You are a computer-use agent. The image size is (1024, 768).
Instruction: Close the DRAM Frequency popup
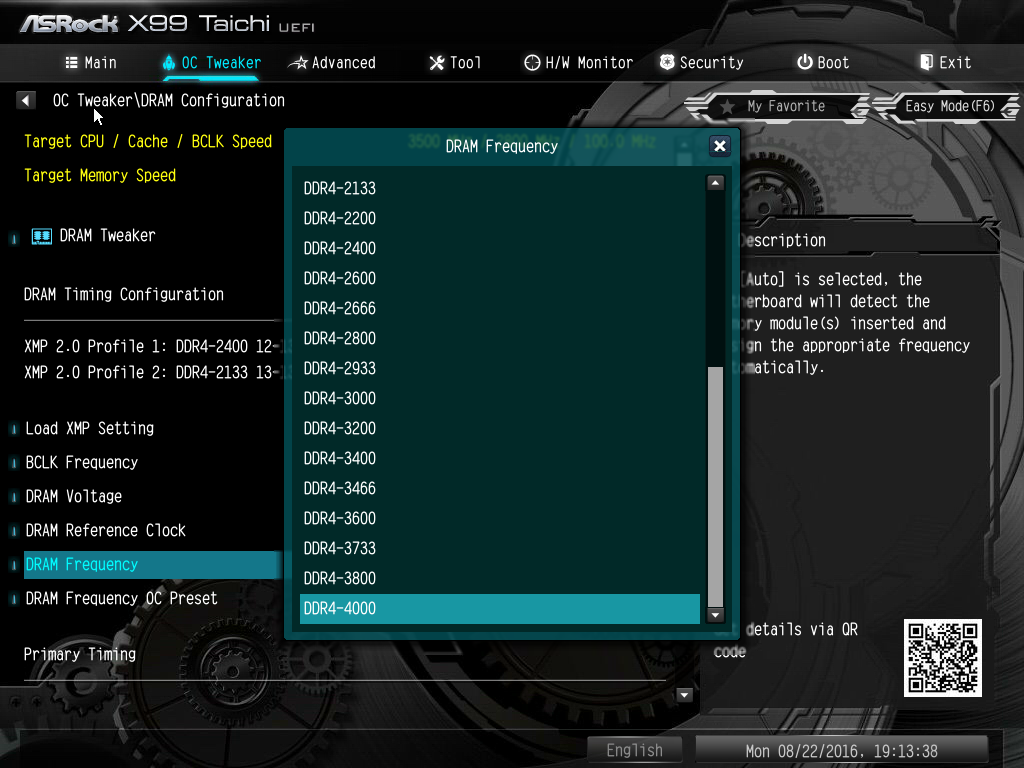tap(720, 146)
